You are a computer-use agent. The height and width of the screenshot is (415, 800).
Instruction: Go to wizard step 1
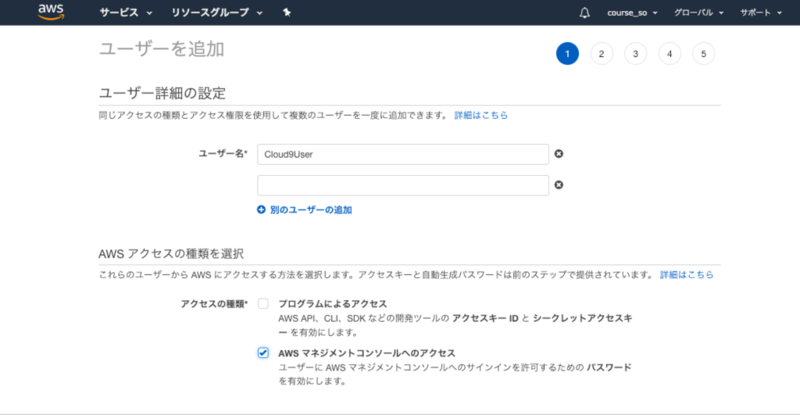[567, 54]
